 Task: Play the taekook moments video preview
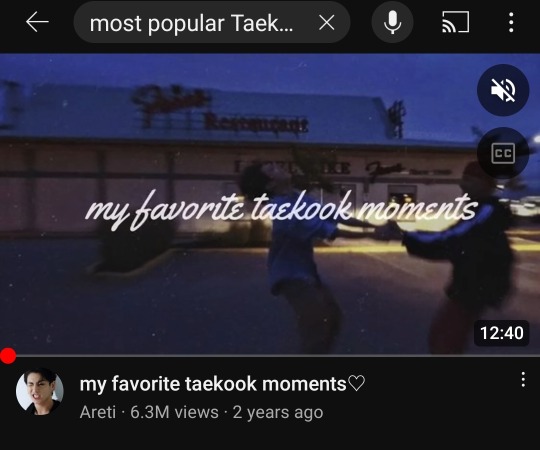pyautogui.click(x=241, y=204)
